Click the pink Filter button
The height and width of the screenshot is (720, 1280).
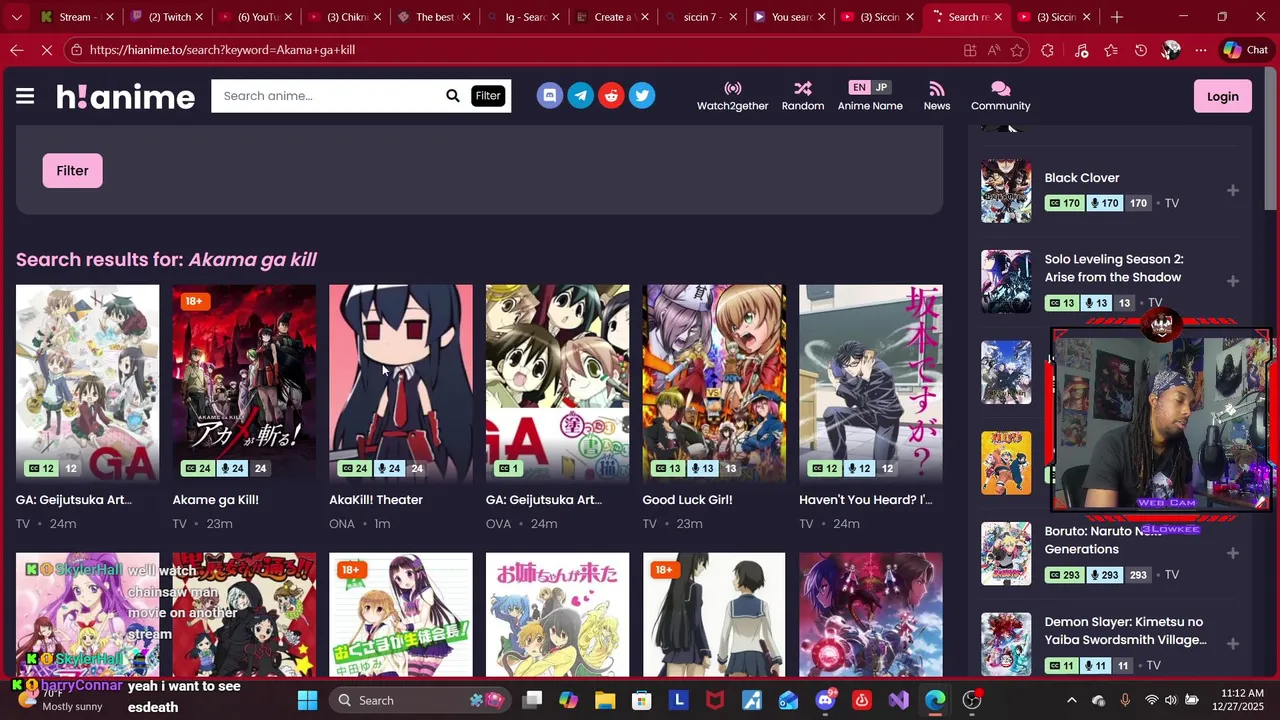pos(72,171)
